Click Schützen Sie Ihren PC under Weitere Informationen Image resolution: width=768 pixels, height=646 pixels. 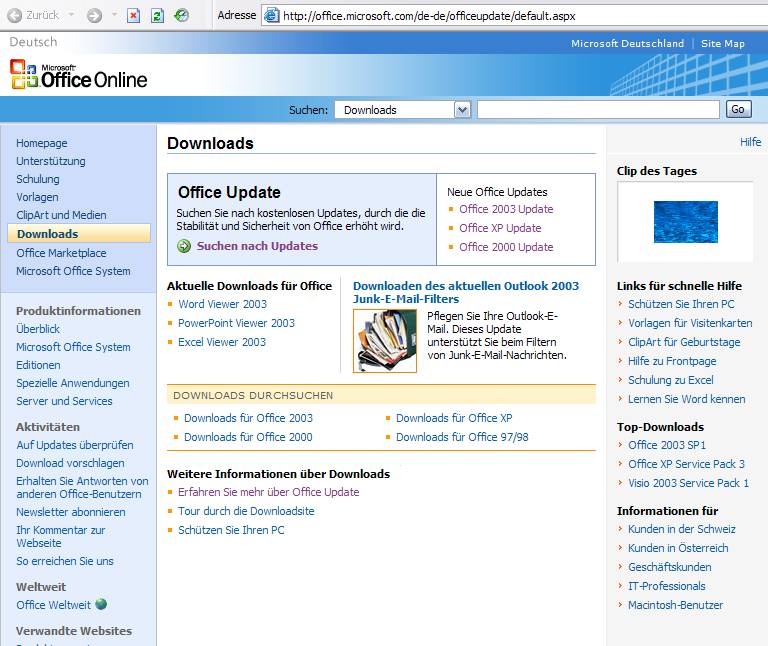231,530
